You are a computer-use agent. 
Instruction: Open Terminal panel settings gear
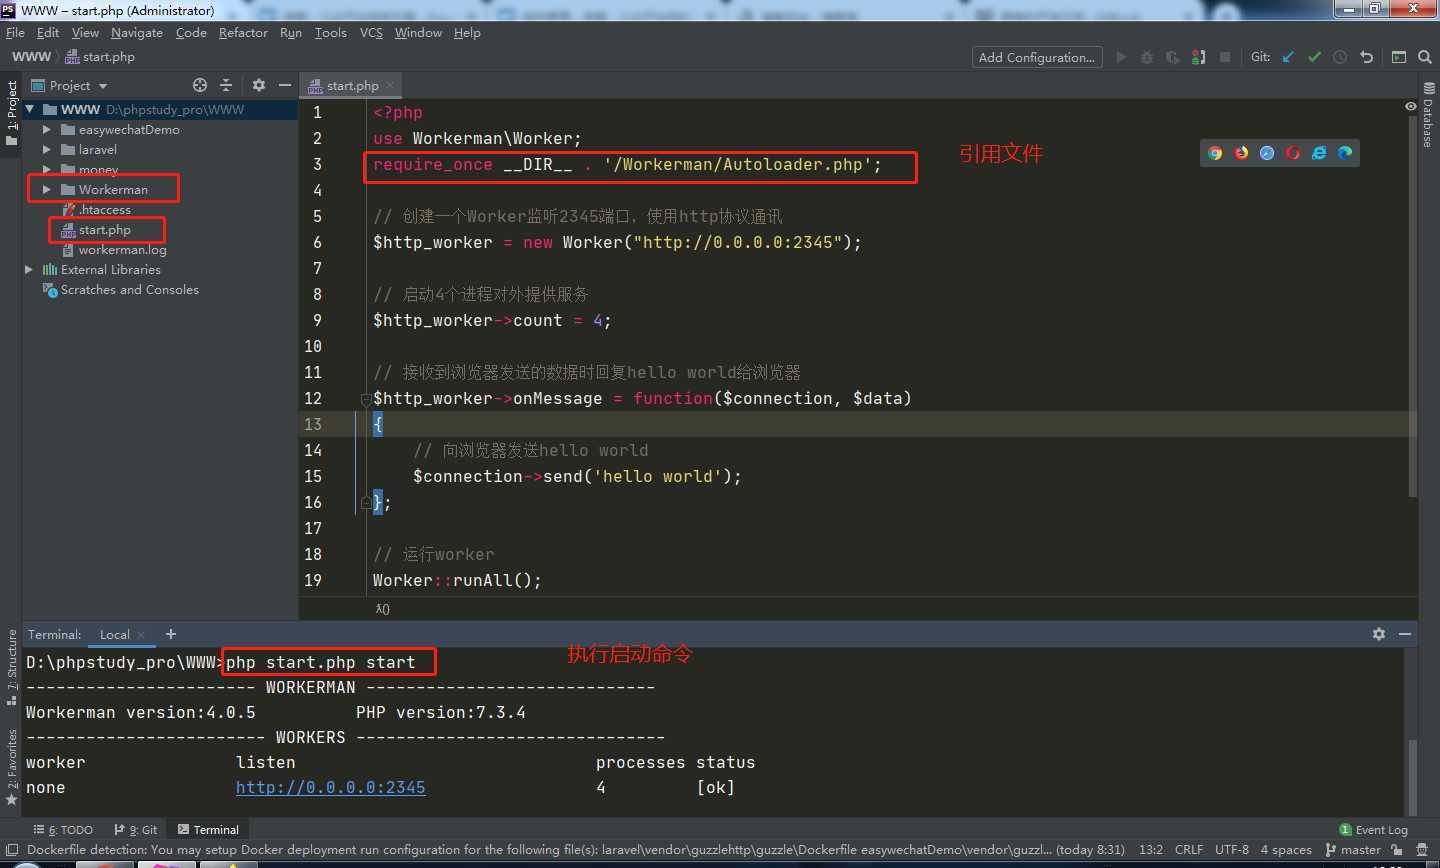(1379, 634)
